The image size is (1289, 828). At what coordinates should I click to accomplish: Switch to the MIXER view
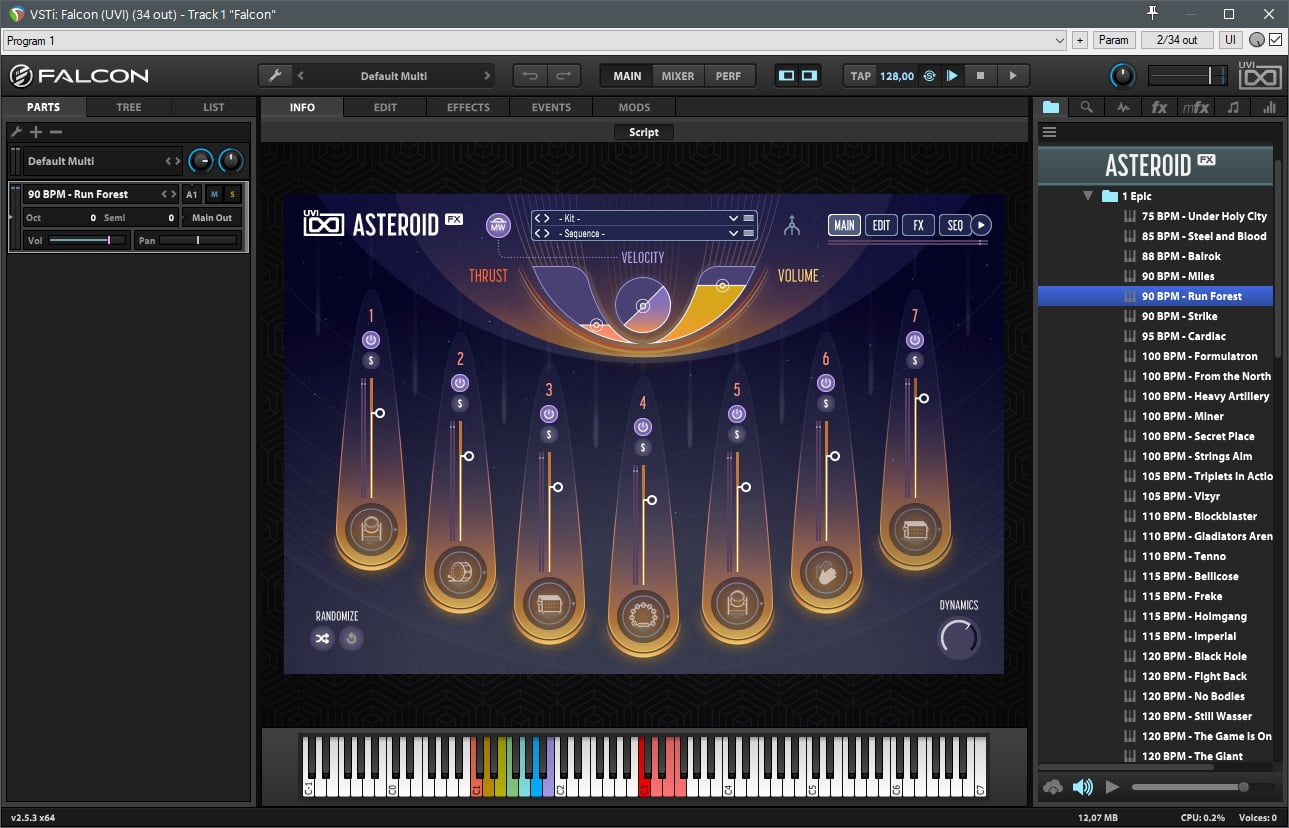[677, 76]
